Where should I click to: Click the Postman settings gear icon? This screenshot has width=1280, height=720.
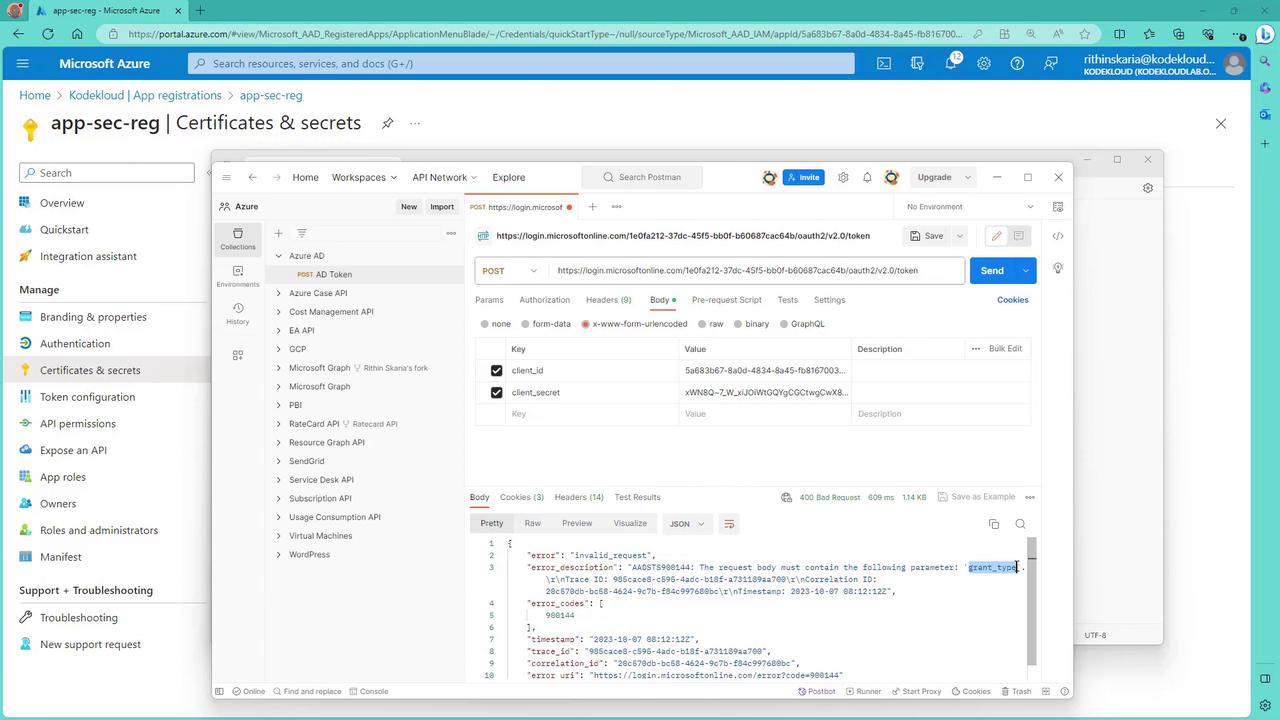pos(843,177)
